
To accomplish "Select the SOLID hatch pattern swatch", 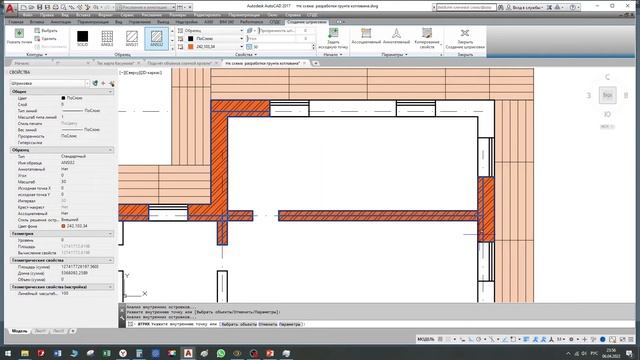I will point(82,37).
